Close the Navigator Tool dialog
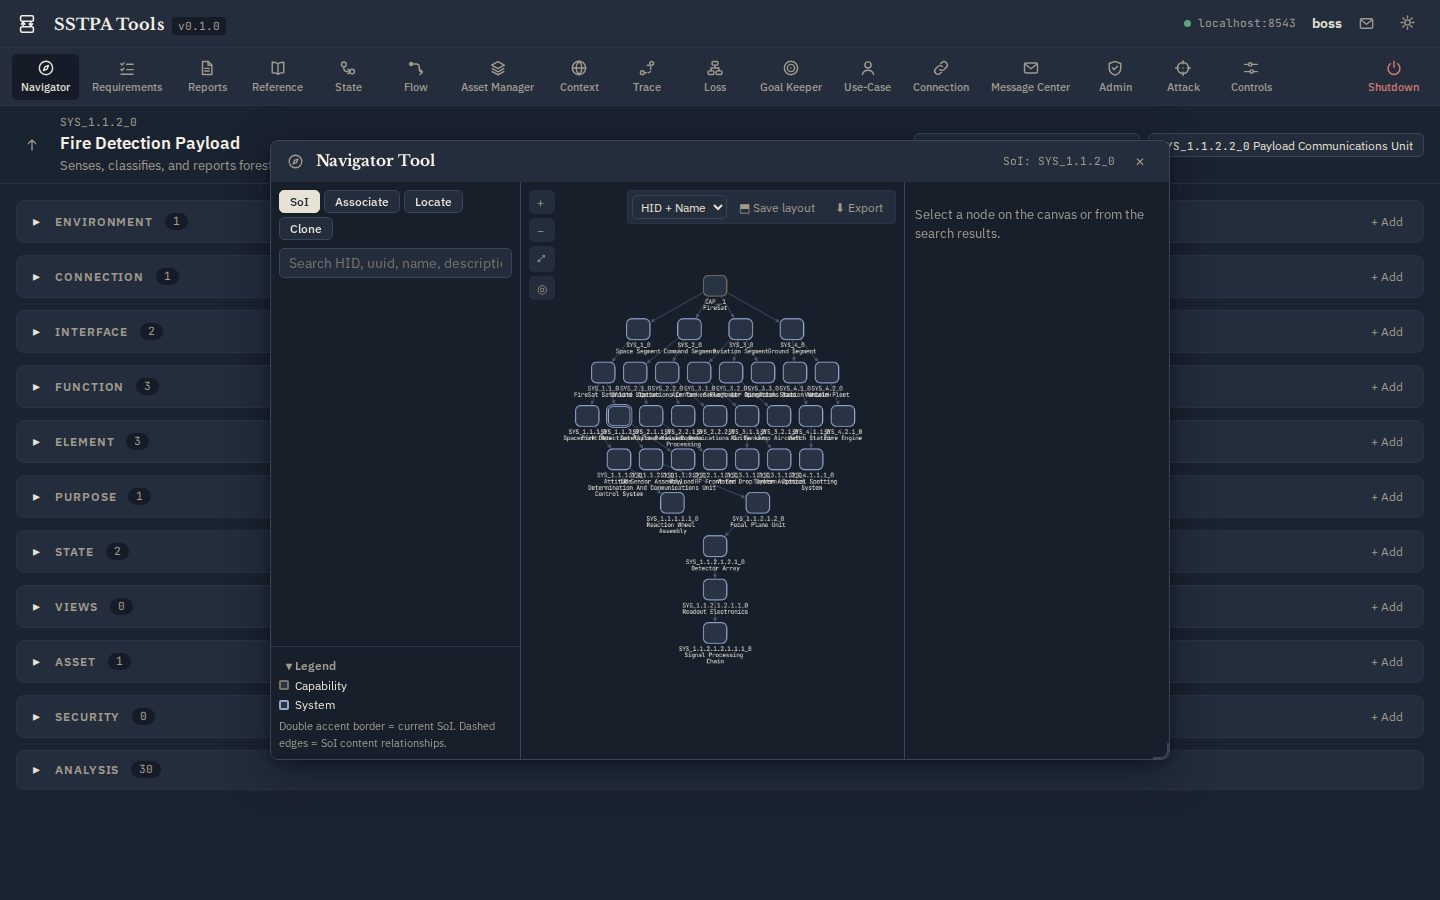The height and width of the screenshot is (900, 1440). 1139,161
